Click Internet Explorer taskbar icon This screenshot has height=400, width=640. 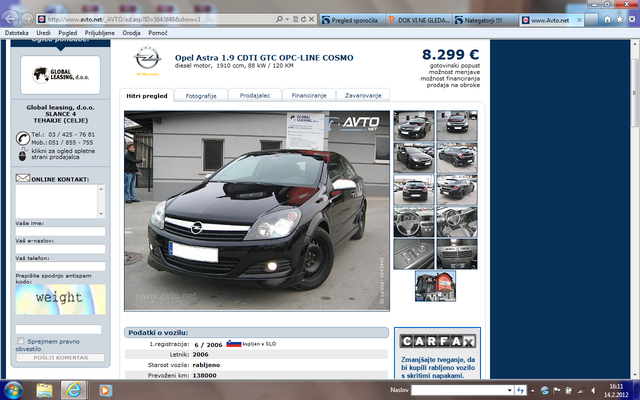tap(73, 390)
